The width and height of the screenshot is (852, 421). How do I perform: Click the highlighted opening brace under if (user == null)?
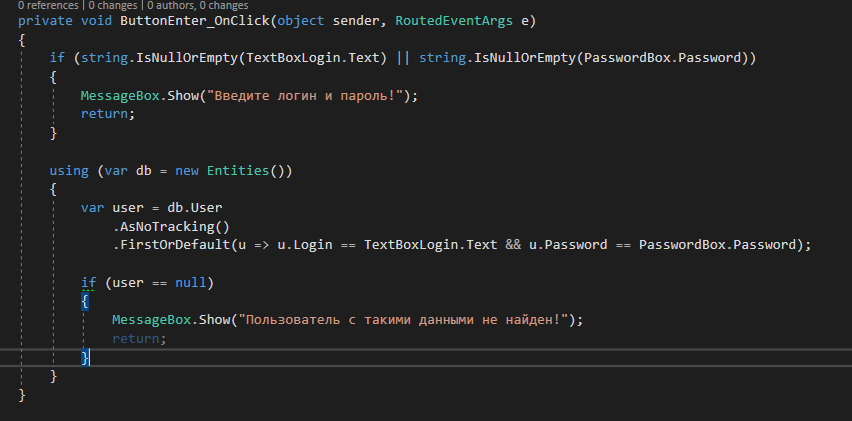click(85, 301)
